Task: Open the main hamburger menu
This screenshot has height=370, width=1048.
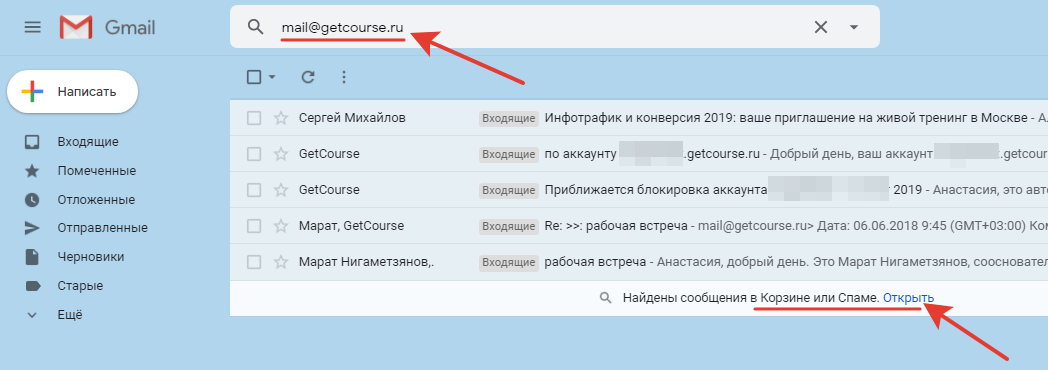Action: [x=32, y=27]
